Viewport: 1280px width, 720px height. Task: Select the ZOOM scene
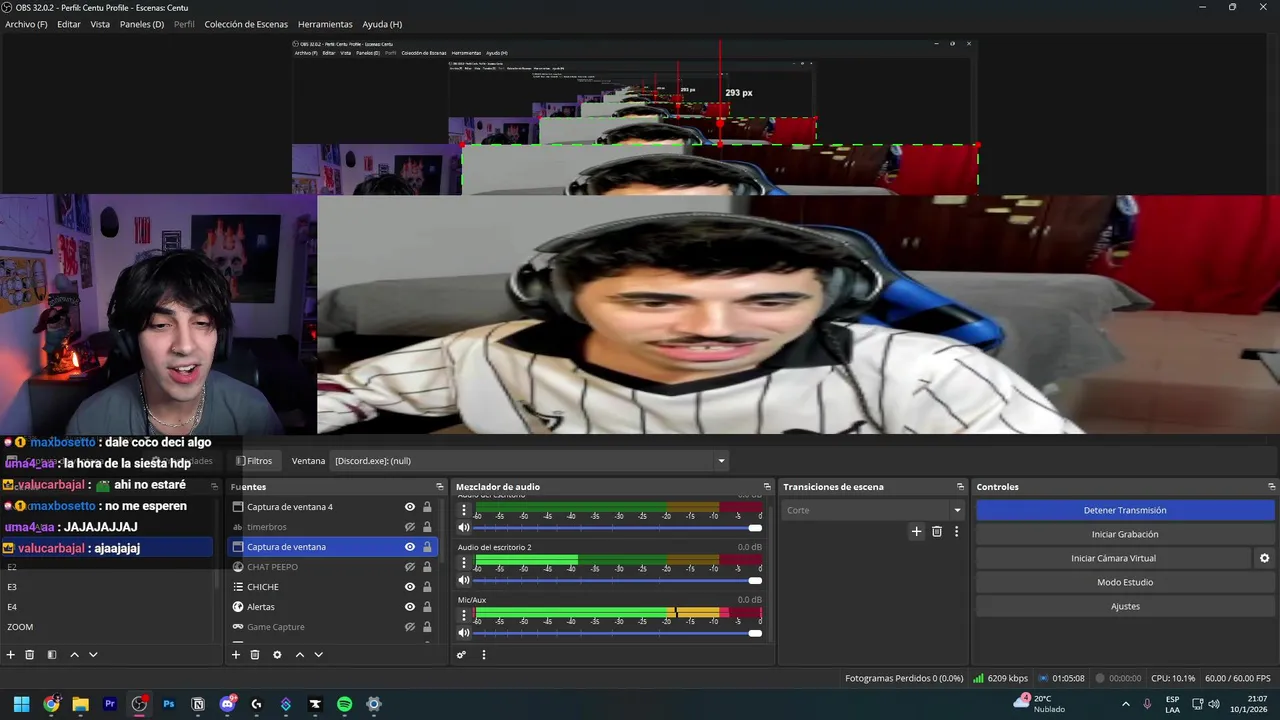[x=108, y=627]
